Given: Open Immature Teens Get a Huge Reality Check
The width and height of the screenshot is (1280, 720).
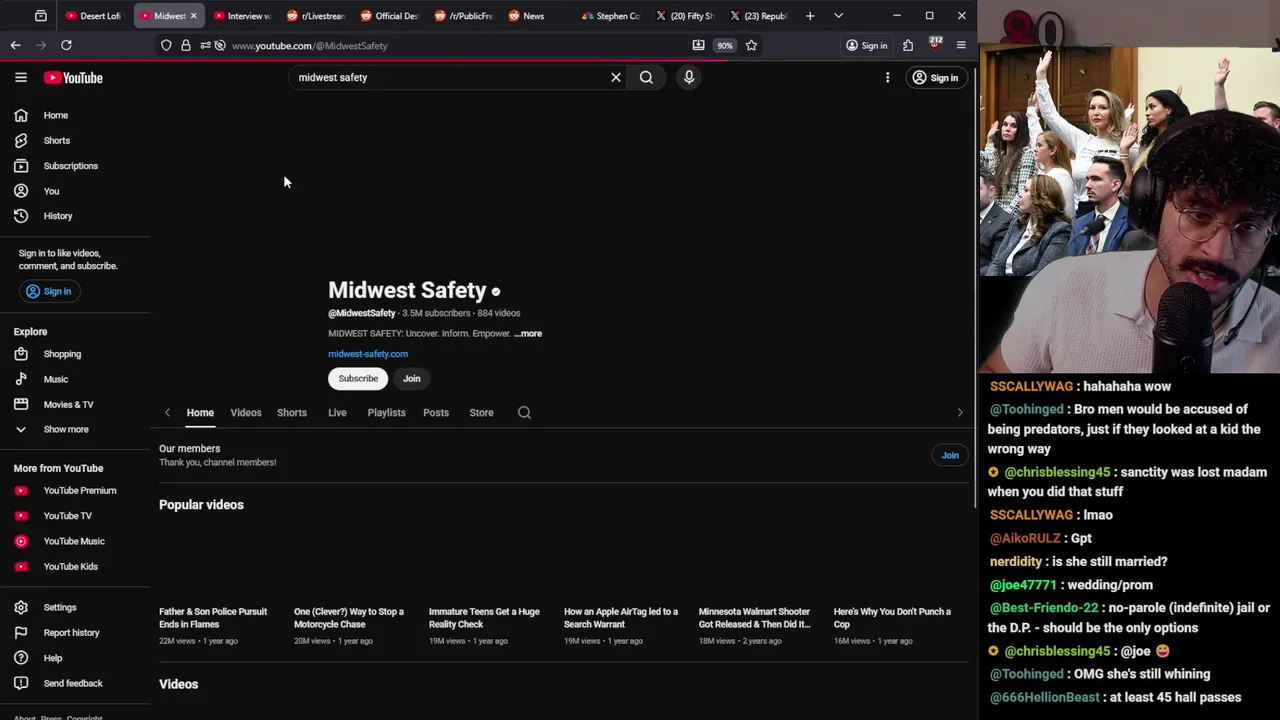Looking at the screenshot, I should pyautogui.click(x=484, y=618).
